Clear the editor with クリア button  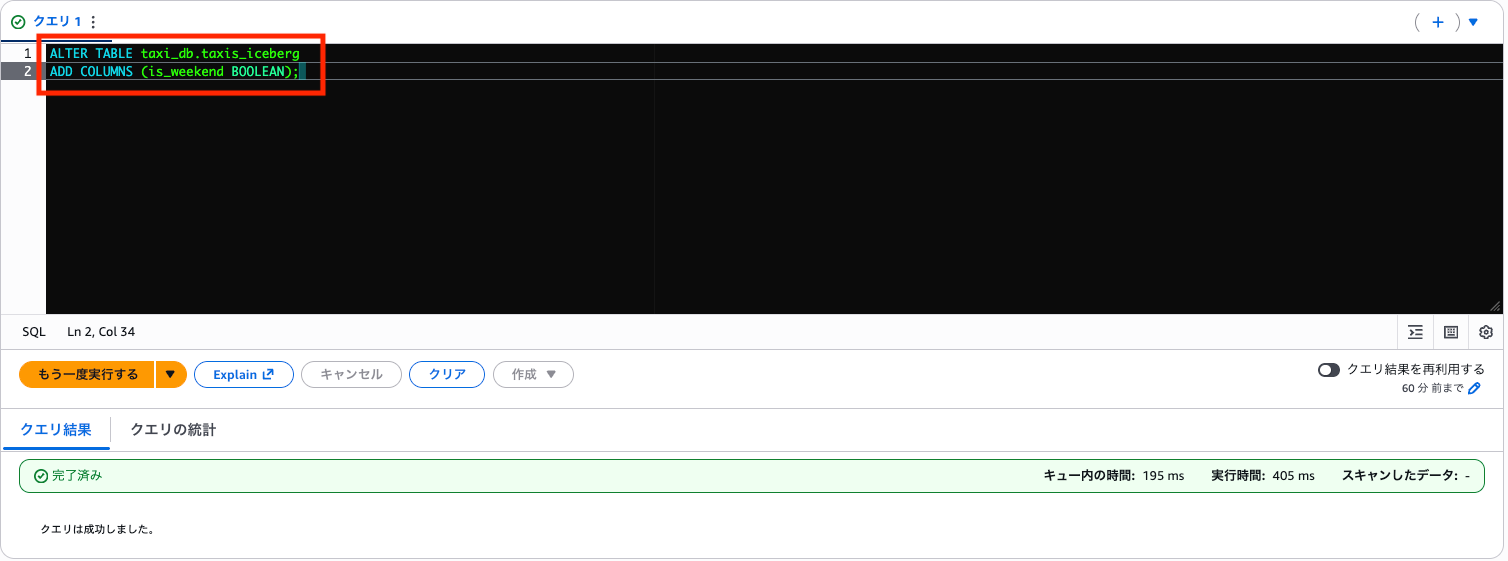447,375
